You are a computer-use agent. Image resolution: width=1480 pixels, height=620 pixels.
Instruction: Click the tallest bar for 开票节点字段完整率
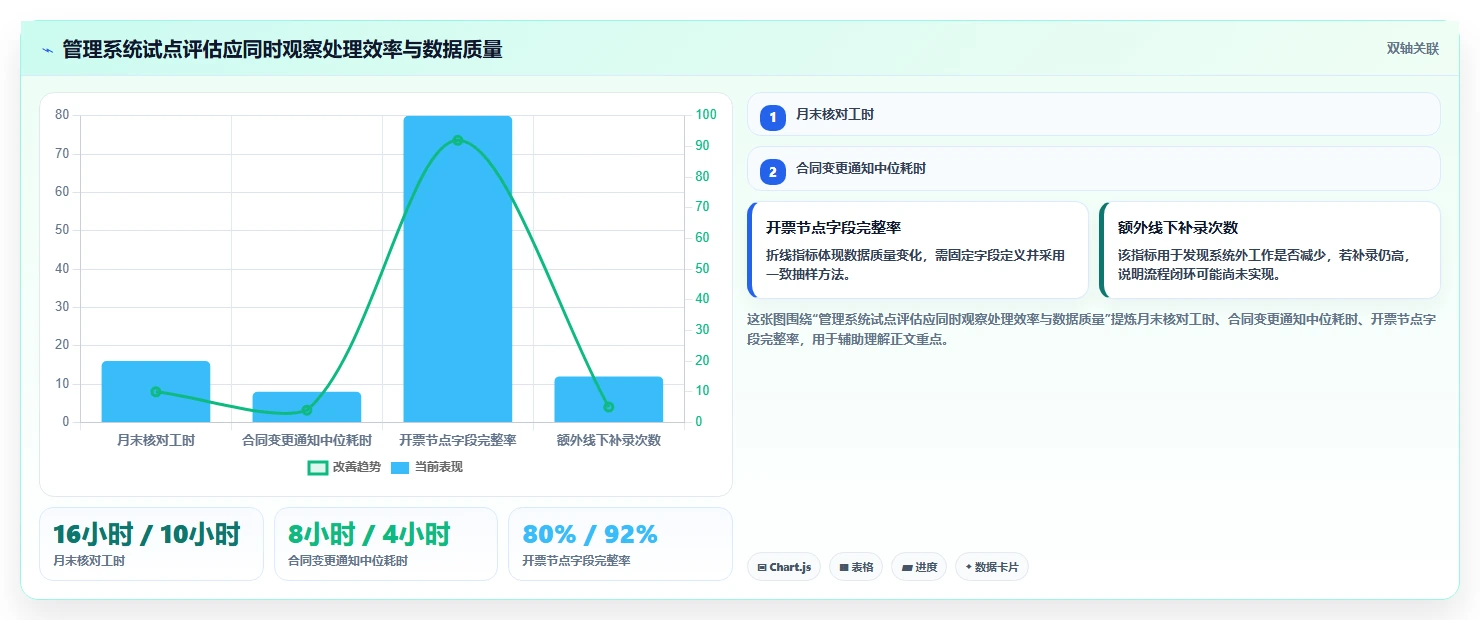458,269
